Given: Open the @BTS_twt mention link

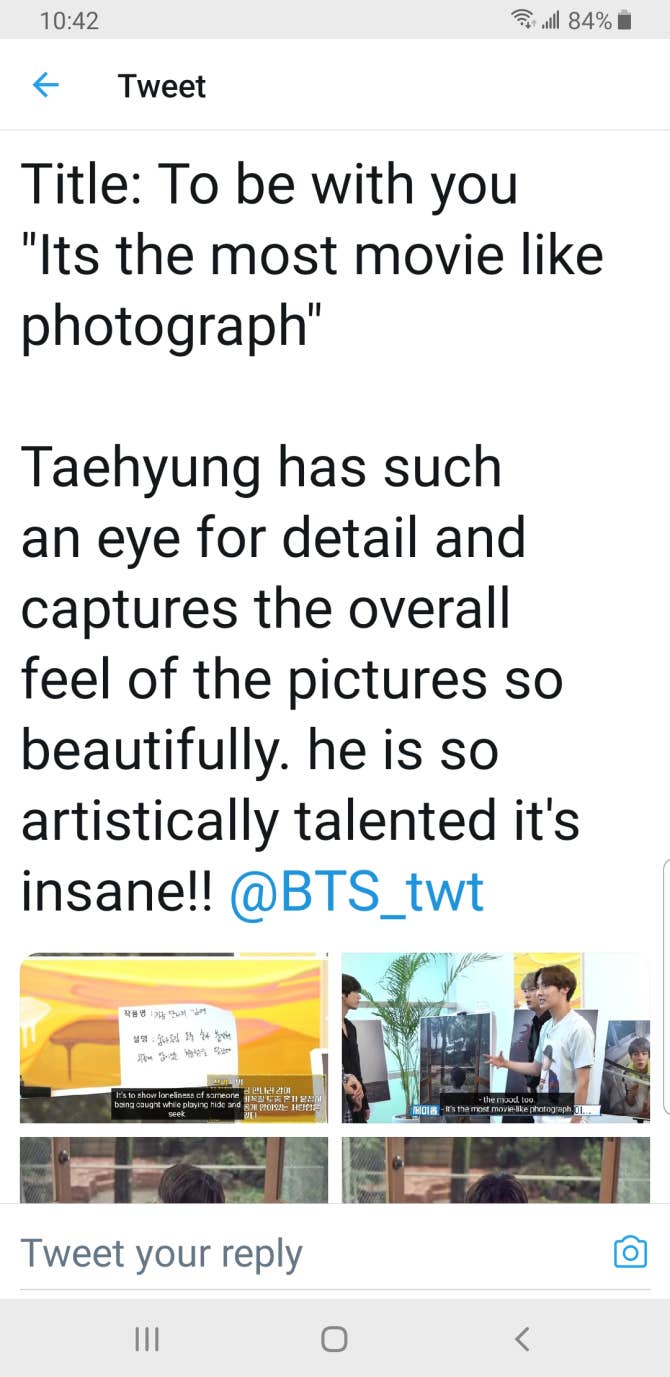Looking at the screenshot, I should pyautogui.click(x=357, y=890).
